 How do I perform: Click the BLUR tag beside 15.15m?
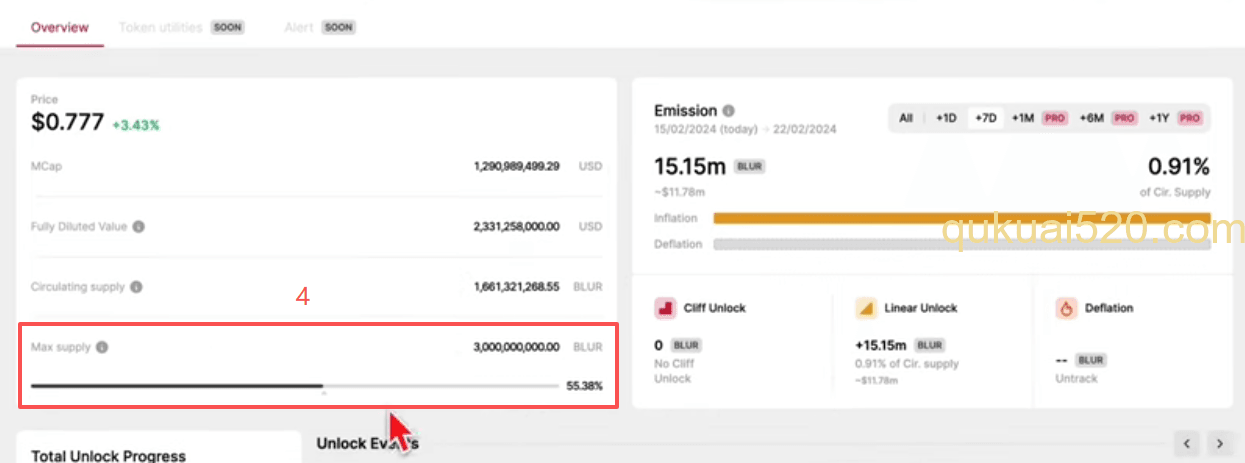pos(750,167)
